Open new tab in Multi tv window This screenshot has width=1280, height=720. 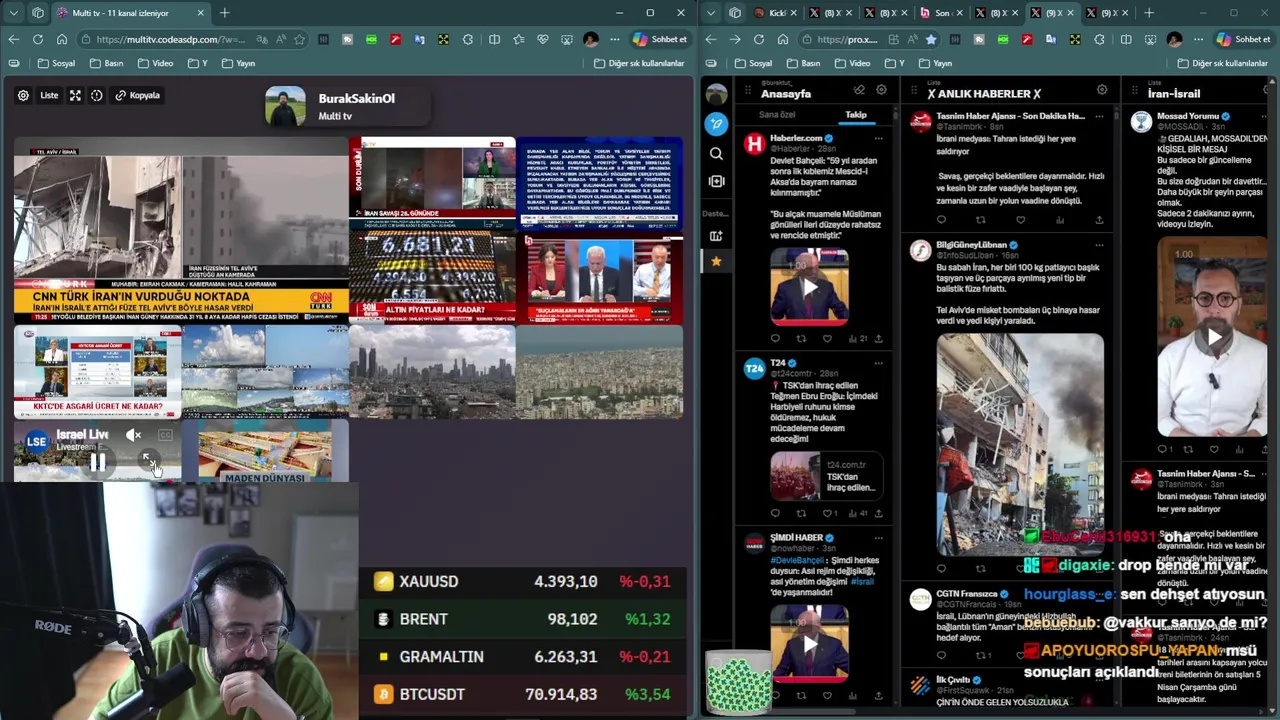(224, 13)
